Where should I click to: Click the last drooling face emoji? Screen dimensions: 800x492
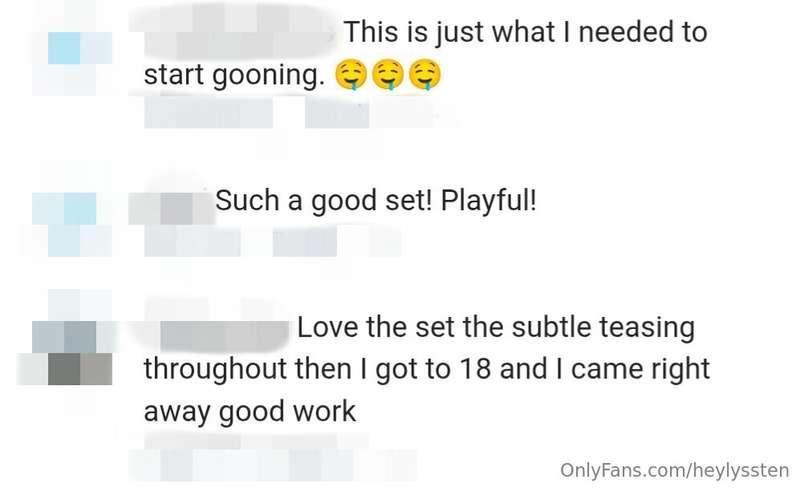pyautogui.click(x=425, y=76)
